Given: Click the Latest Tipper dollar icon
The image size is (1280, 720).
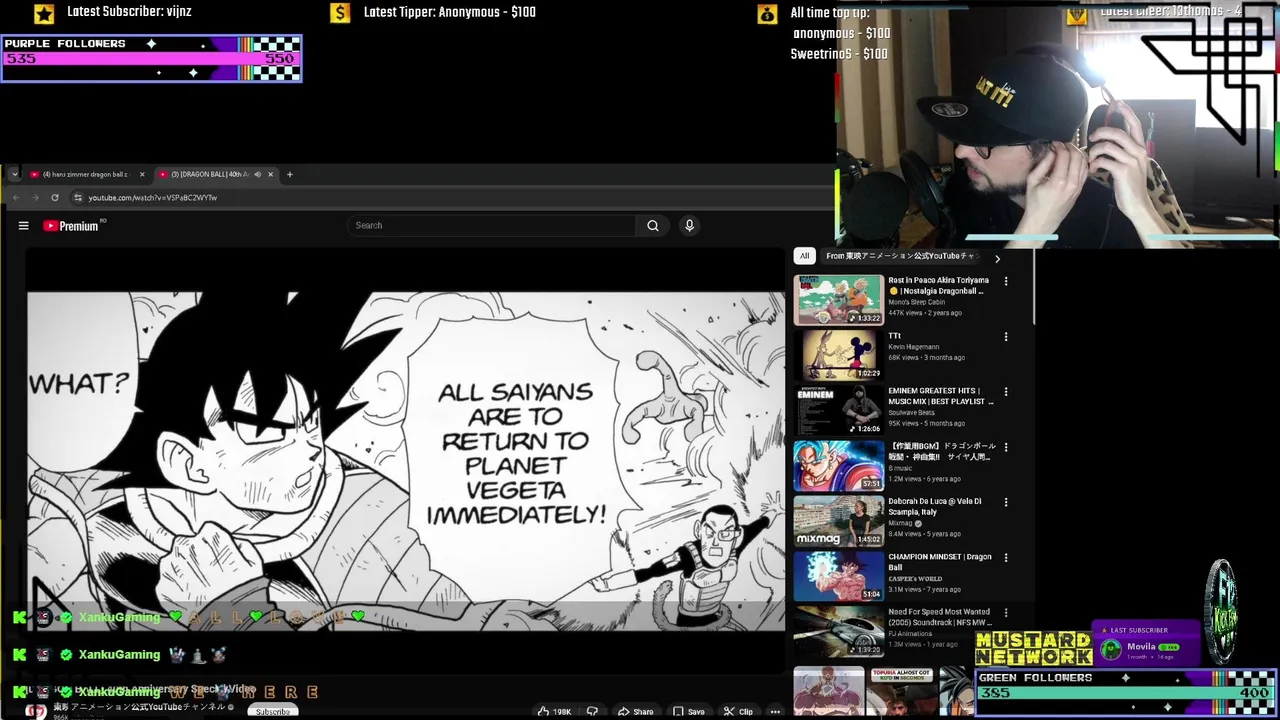Looking at the screenshot, I should [x=340, y=13].
